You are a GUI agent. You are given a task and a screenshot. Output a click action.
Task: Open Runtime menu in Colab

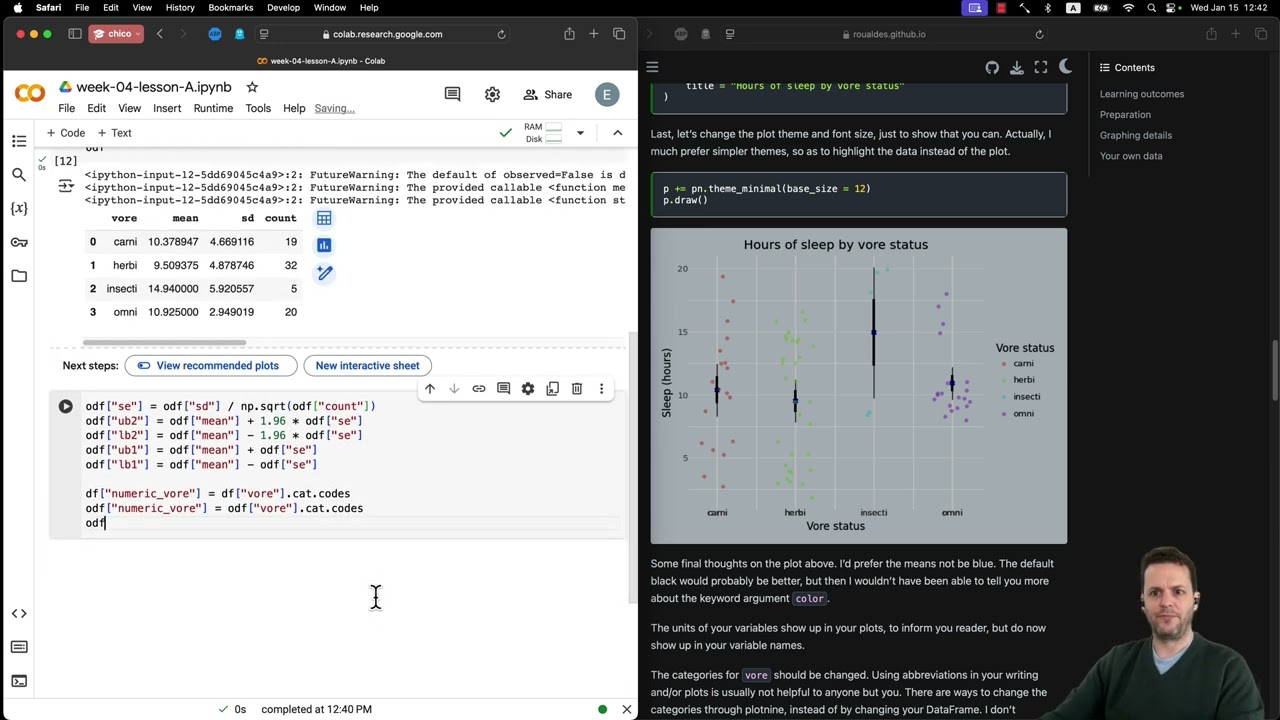click(x=213, y=108)
